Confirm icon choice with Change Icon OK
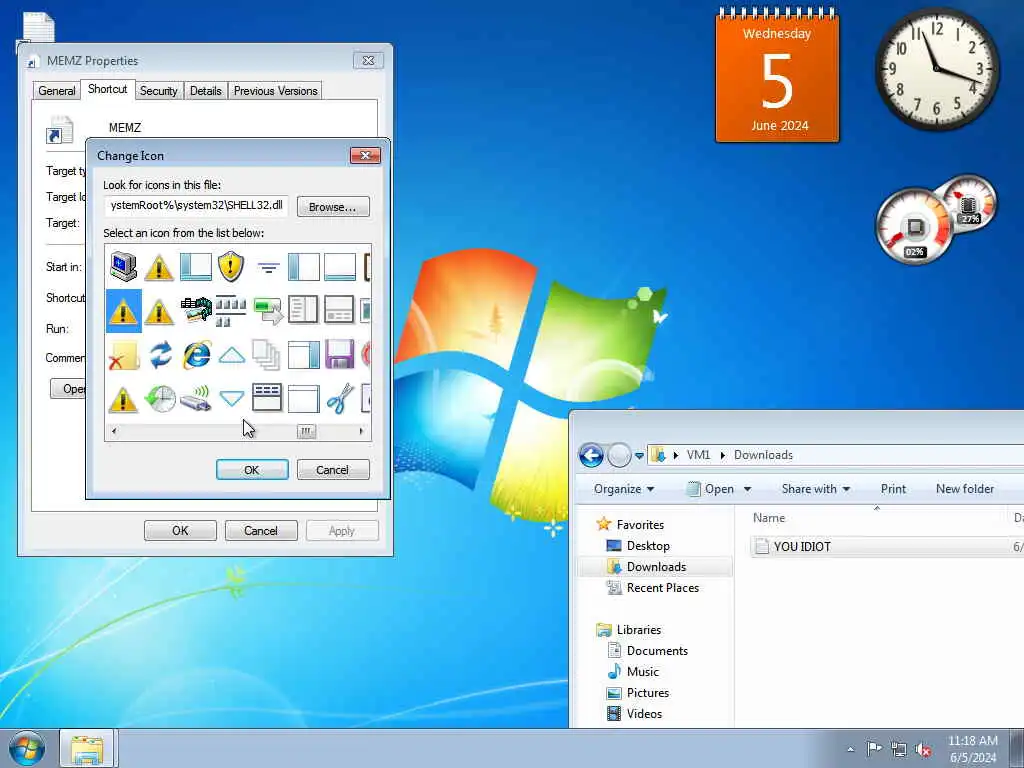1024x768 pixels. tap(252, 470)
